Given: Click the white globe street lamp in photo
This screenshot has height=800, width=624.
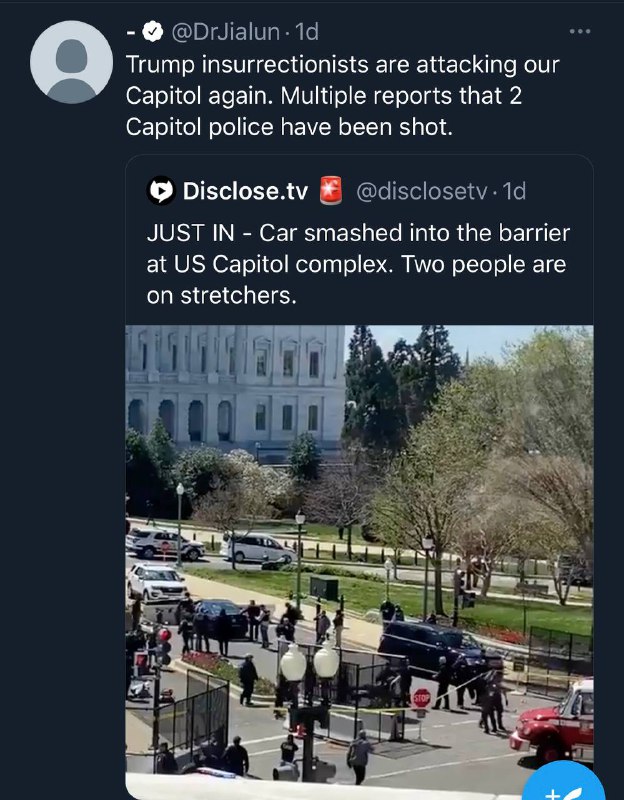Looking at the screenshot, I should (x=308, y=663).
